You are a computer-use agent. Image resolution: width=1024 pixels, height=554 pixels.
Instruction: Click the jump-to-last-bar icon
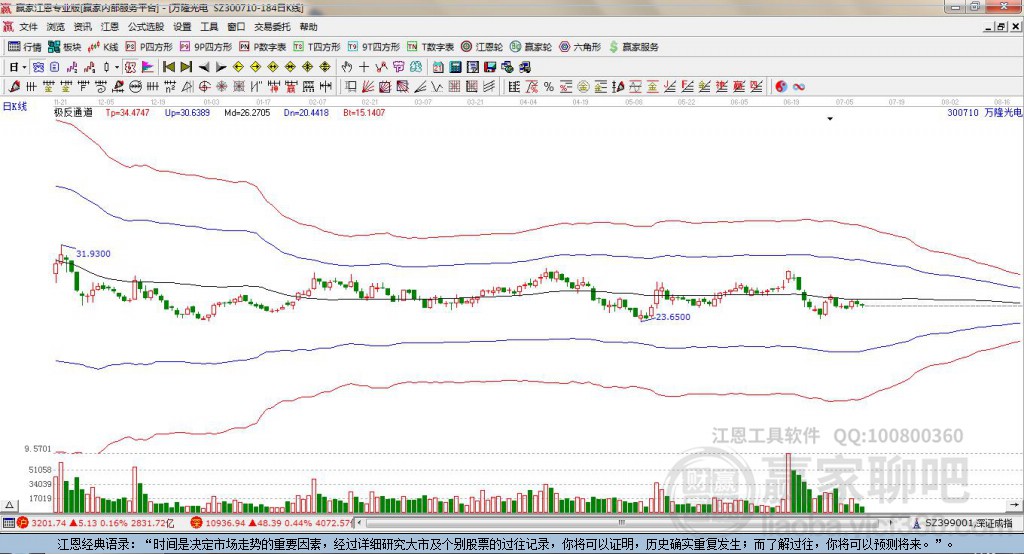point(186,67)
